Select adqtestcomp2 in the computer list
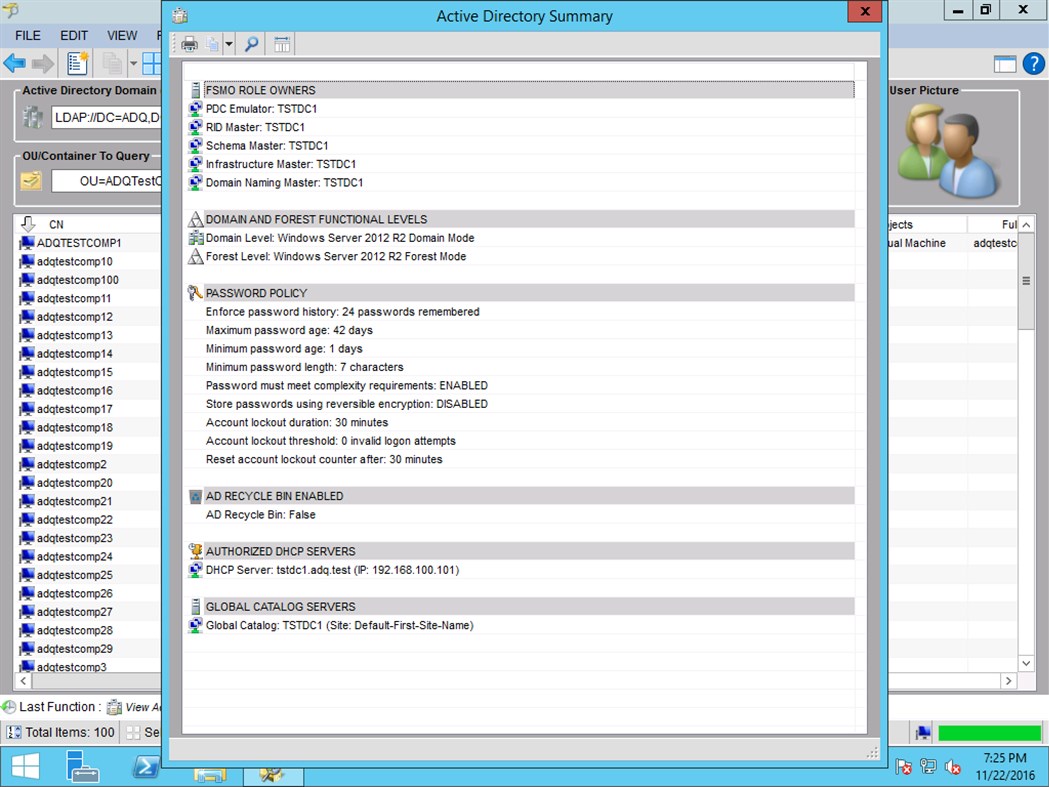The height and width of the screenshot is (787, 1049). [72, 464]
